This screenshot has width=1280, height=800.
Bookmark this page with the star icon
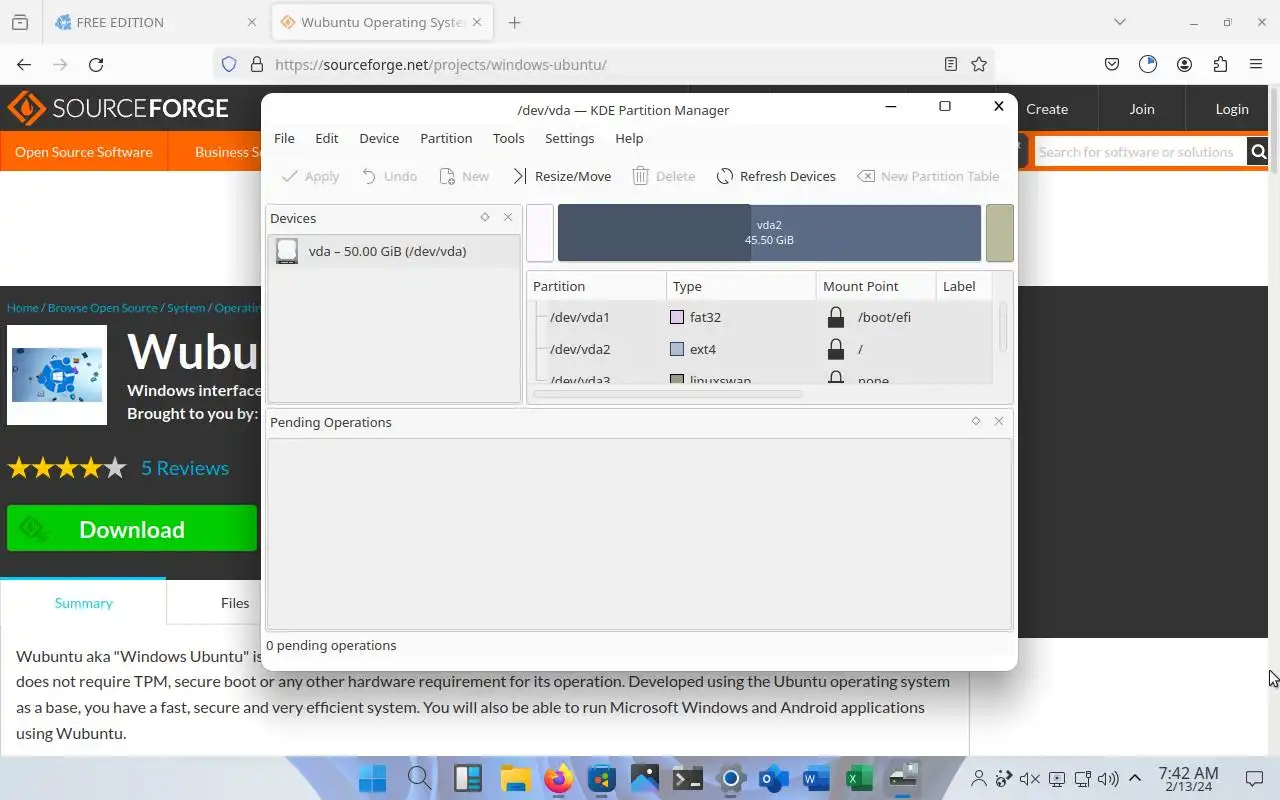pos(979,64)
